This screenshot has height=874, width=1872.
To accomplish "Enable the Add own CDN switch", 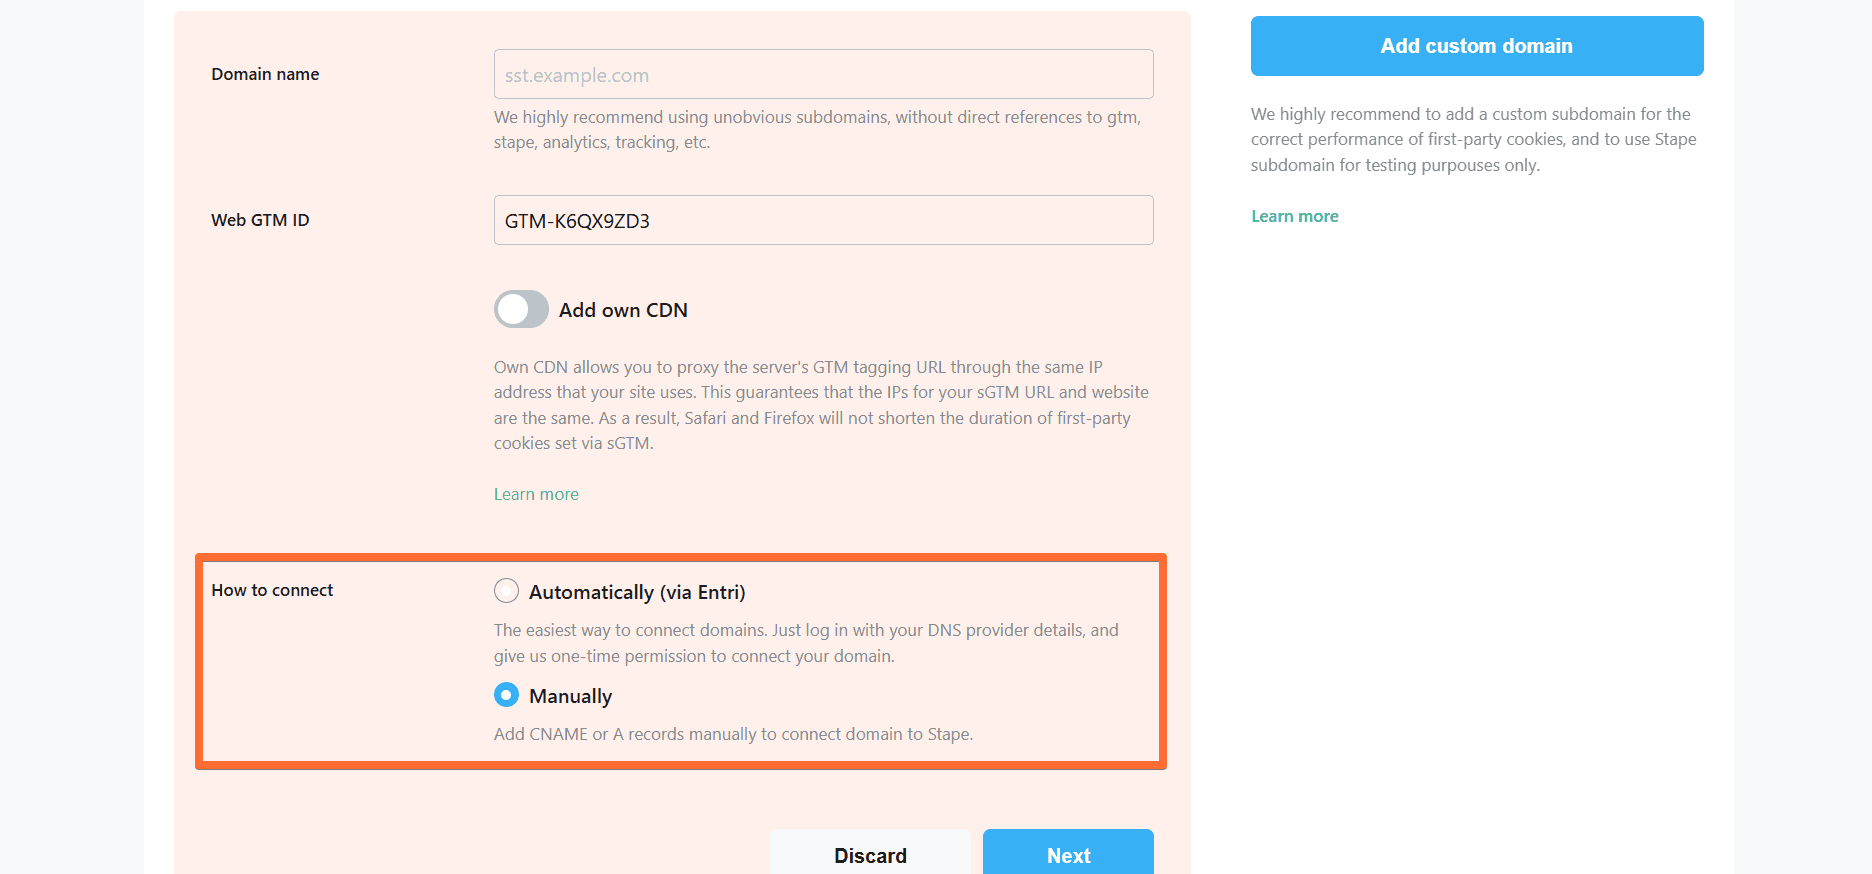I will tap(521, 309).
